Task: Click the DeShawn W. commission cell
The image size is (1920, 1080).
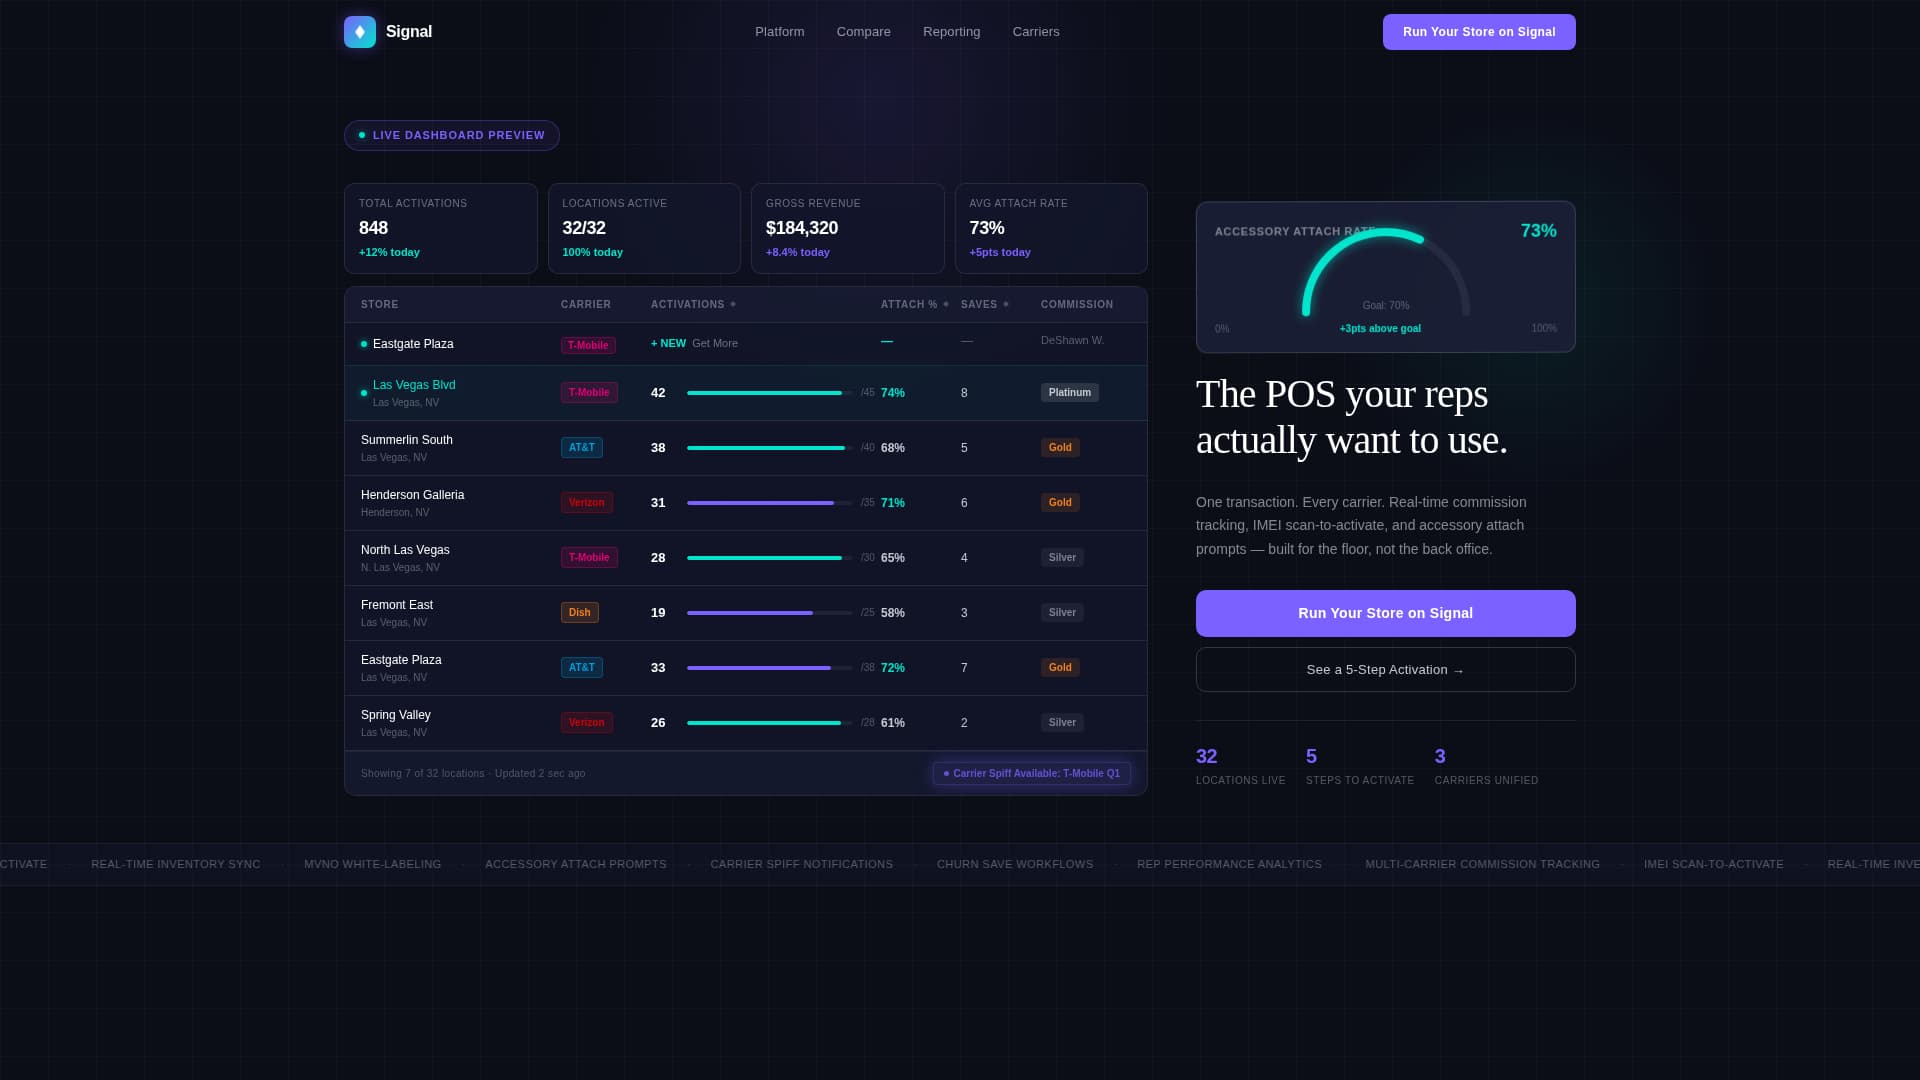Action: point(1072,340)
